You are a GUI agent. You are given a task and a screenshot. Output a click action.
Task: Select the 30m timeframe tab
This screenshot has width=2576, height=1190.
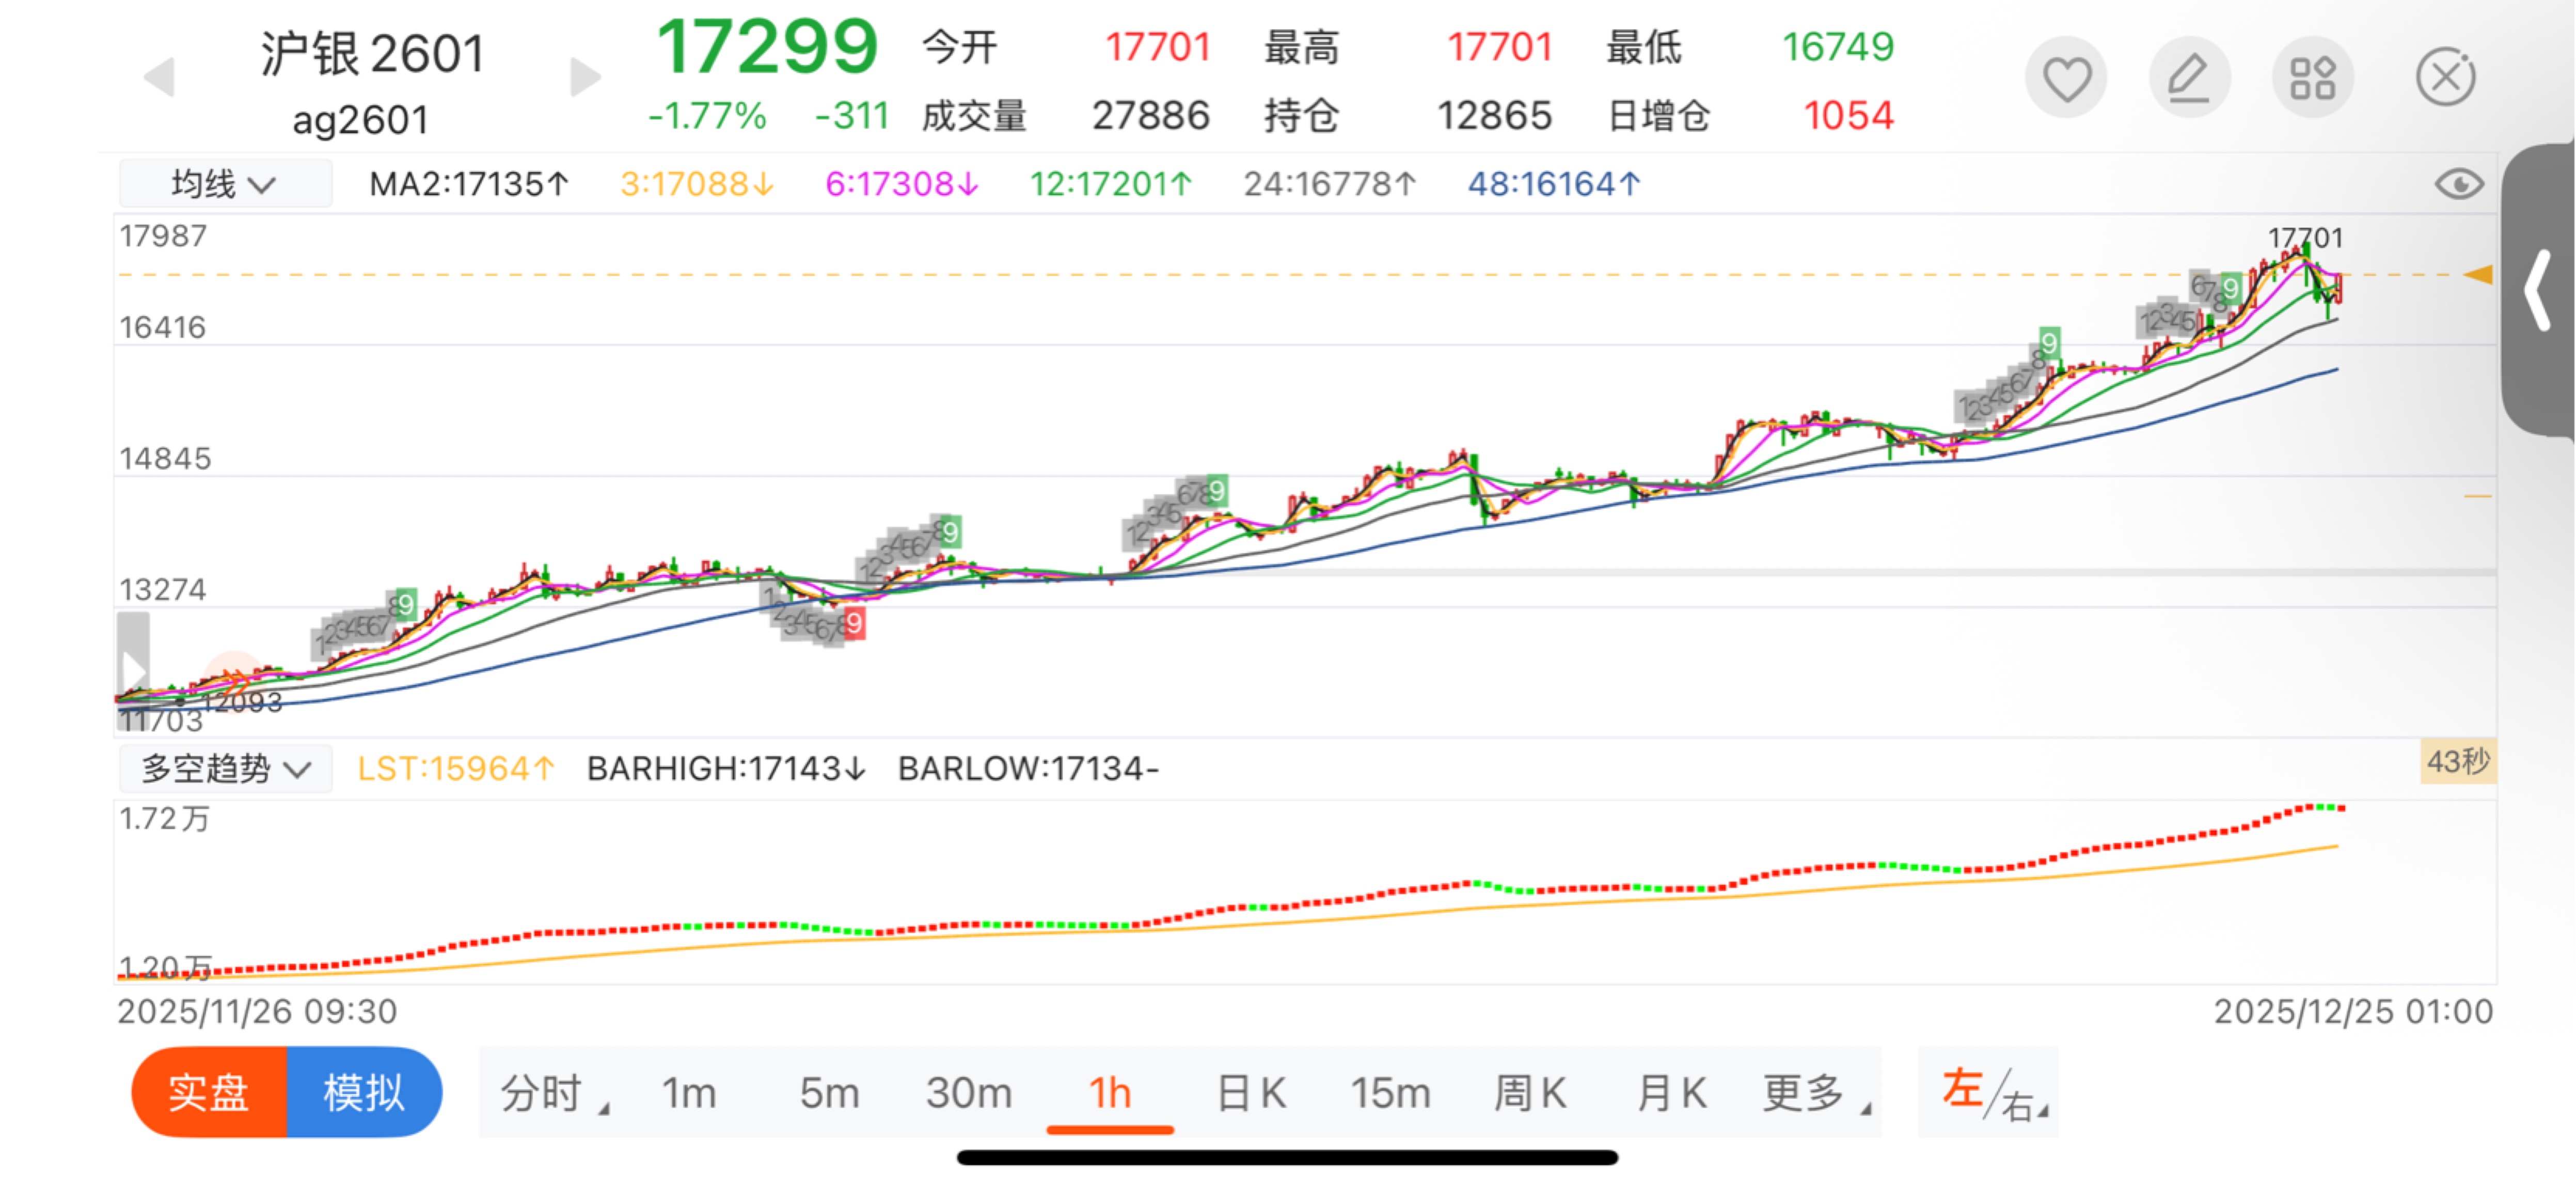click(968, 1092)
